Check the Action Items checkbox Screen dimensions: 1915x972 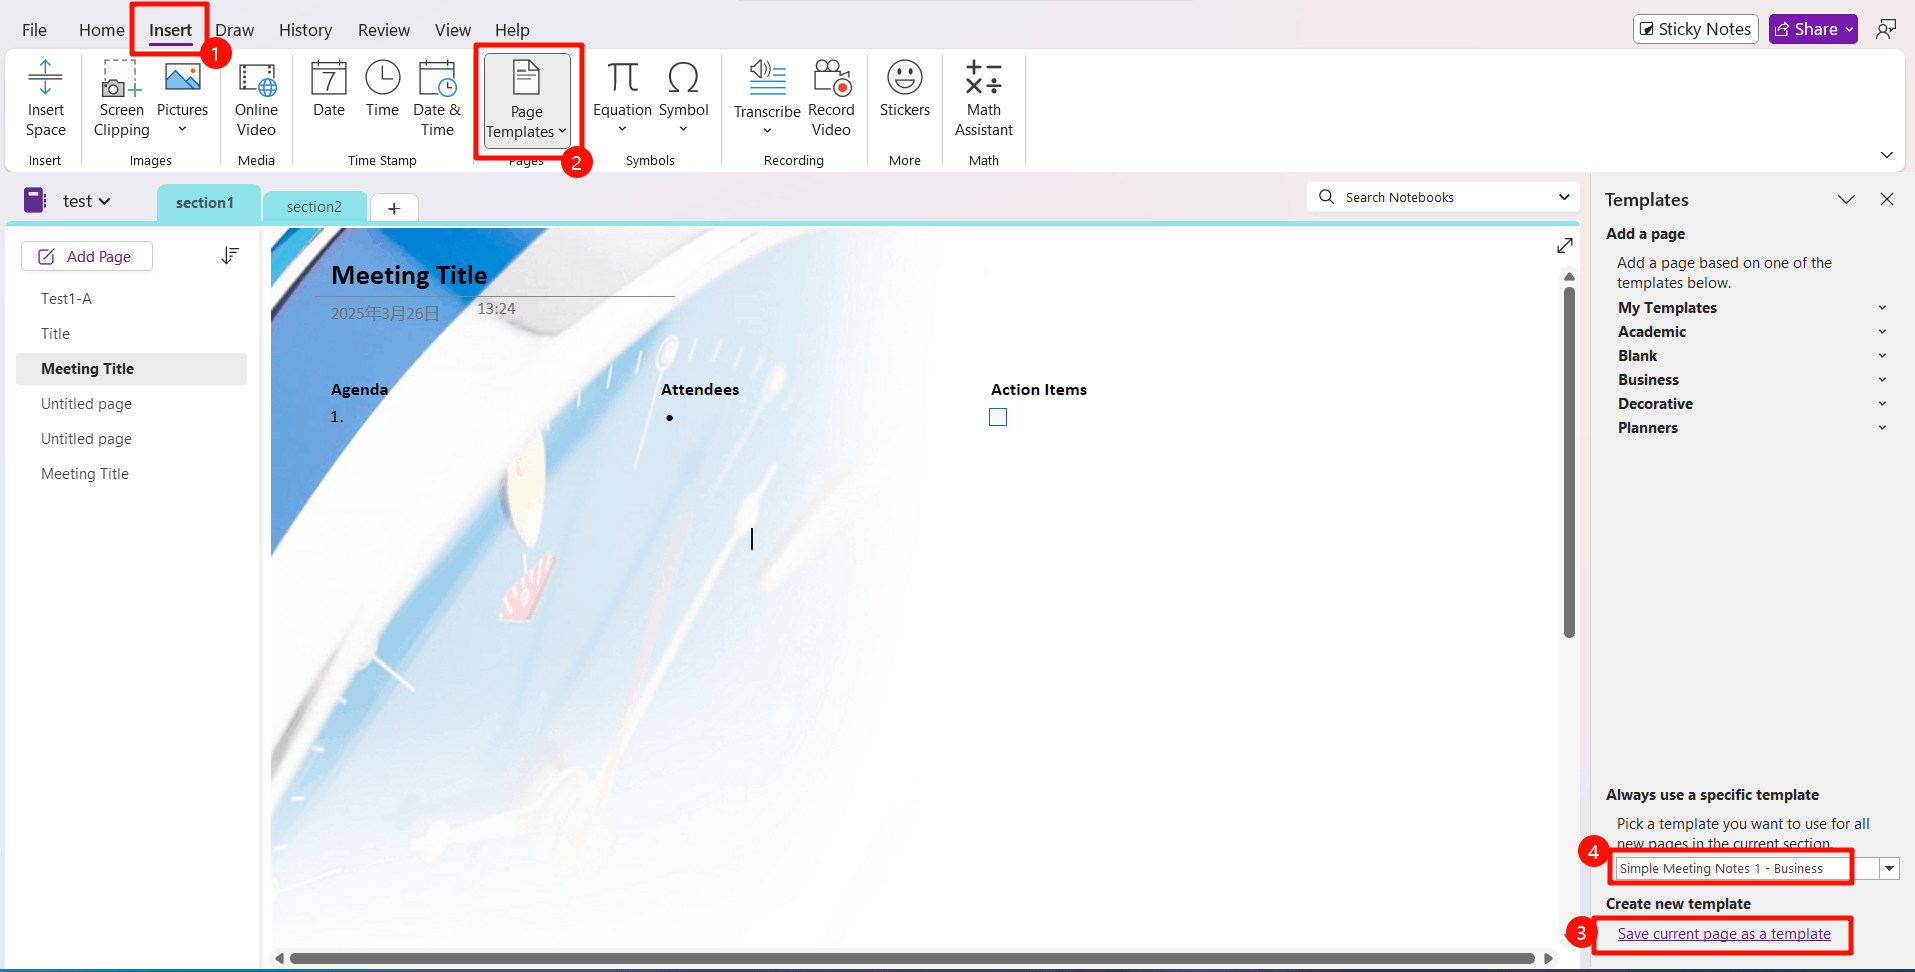tap(998, 417)
